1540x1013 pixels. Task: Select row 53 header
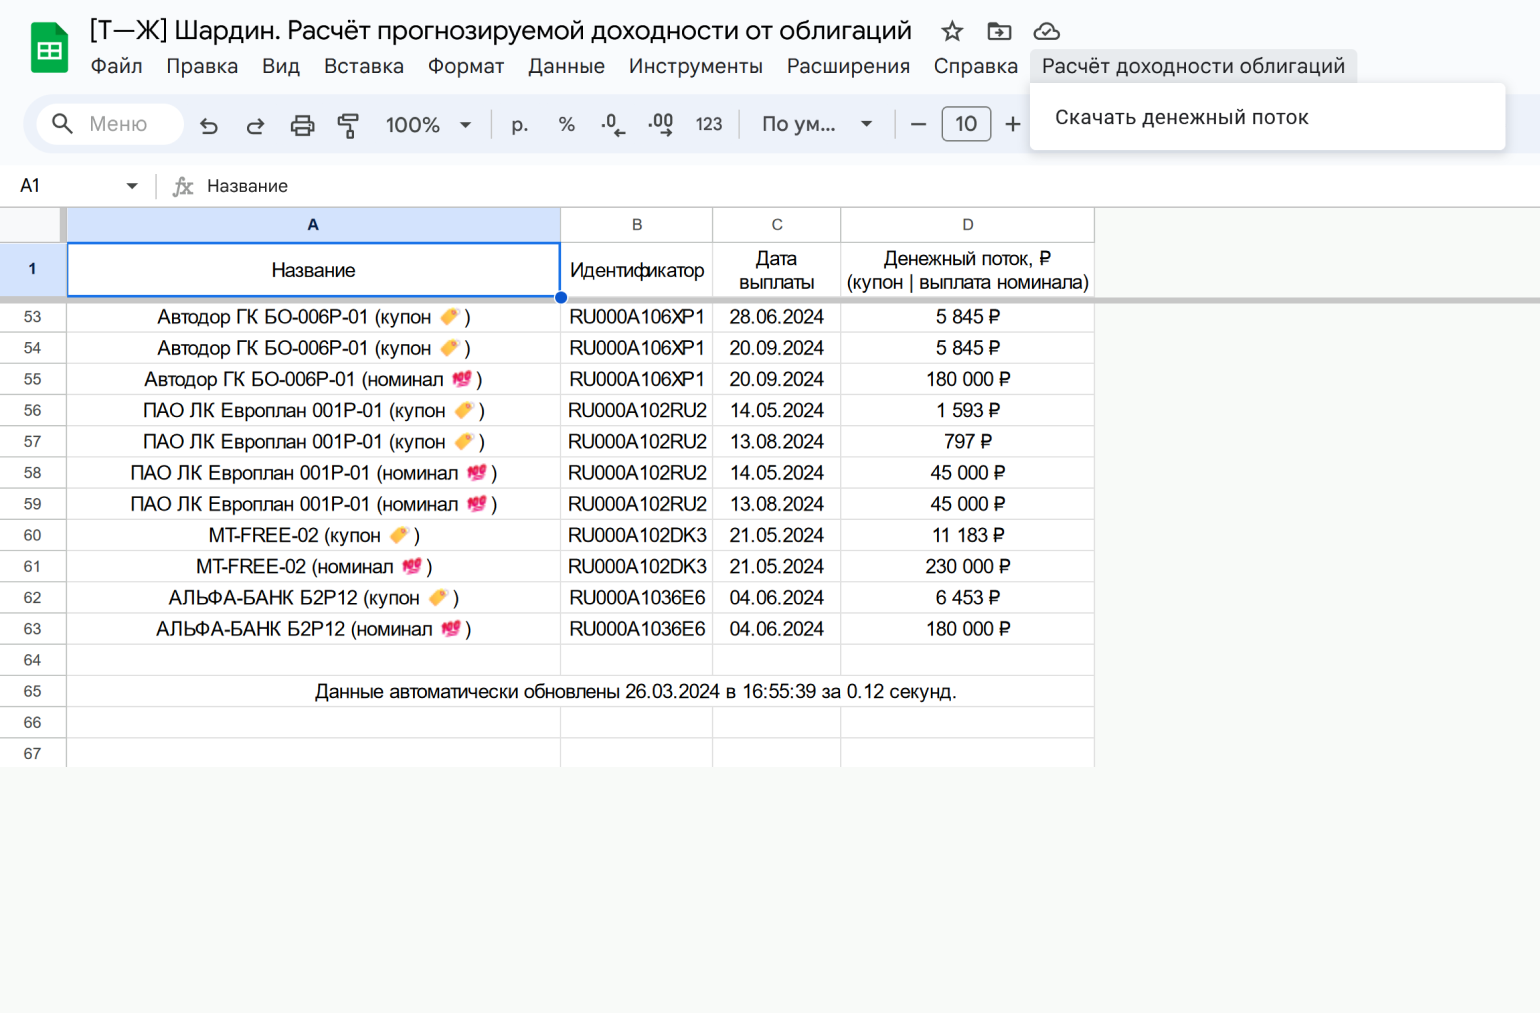coord(32,317)
